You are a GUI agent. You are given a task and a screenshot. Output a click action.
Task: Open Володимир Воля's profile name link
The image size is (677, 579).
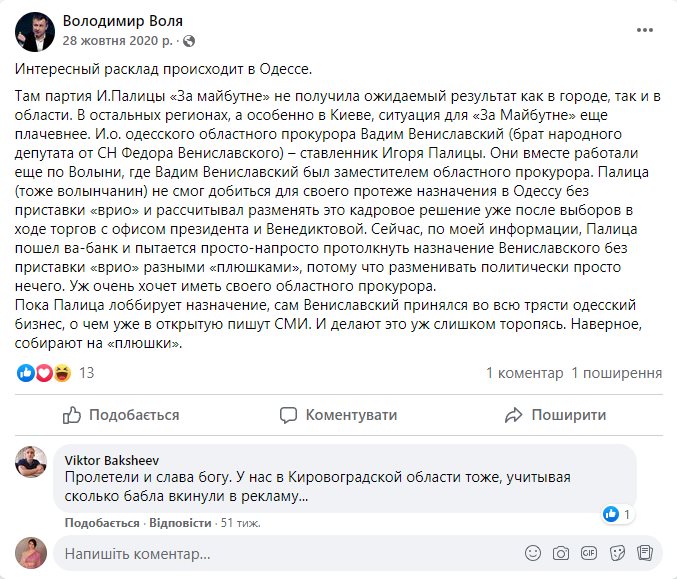point(123,21)
